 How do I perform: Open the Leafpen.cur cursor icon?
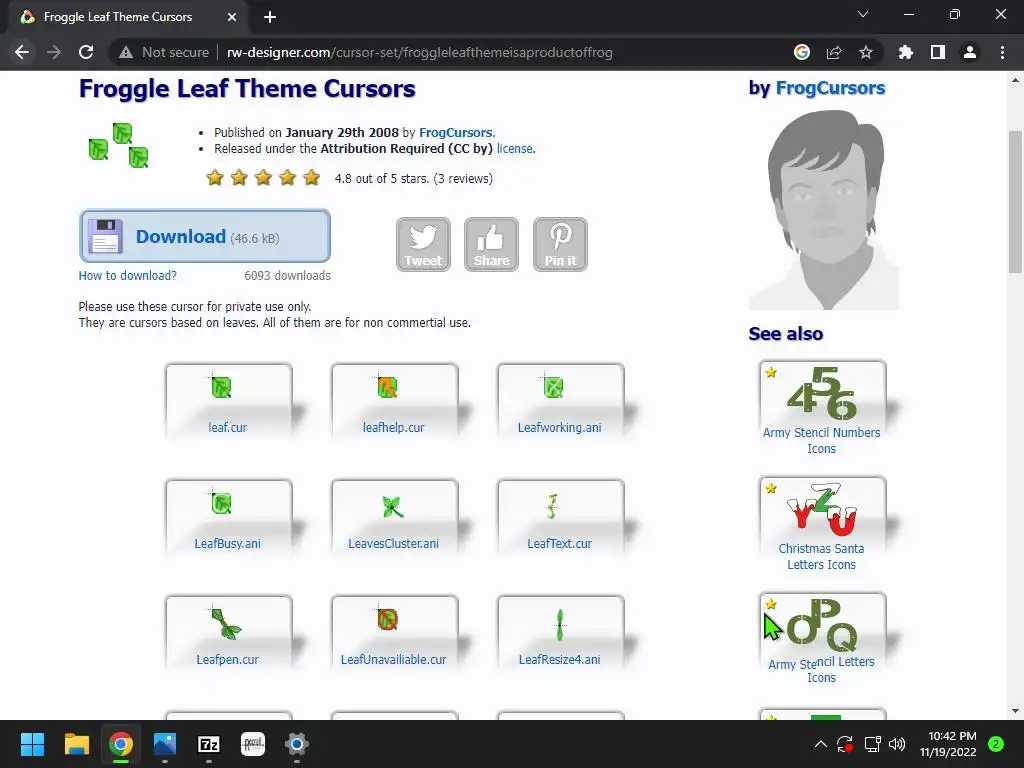tap(225, 623)
